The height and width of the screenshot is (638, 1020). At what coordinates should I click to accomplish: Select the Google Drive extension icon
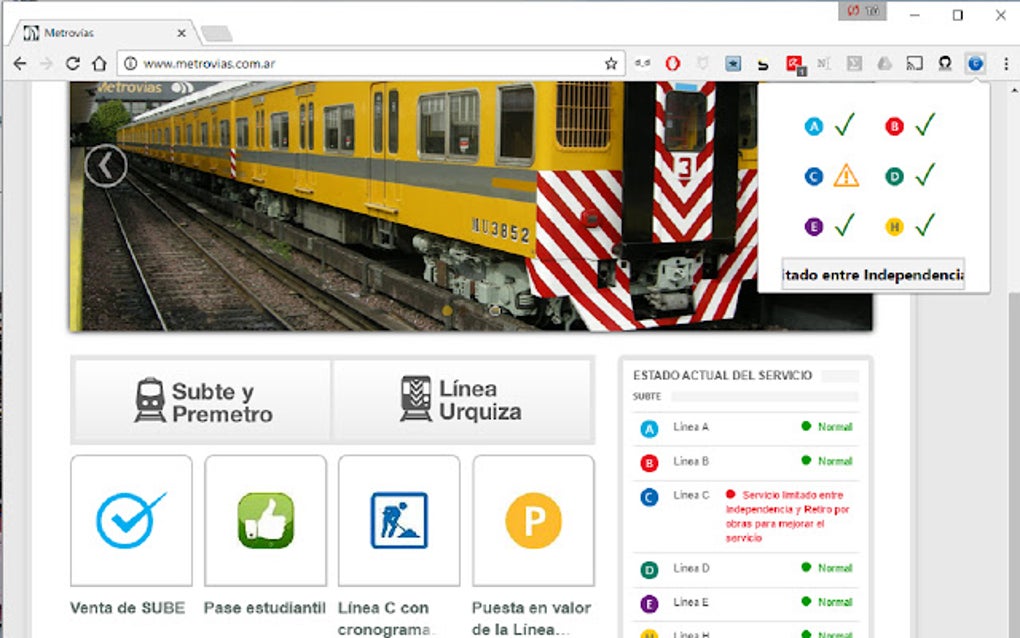click(883, 62)
